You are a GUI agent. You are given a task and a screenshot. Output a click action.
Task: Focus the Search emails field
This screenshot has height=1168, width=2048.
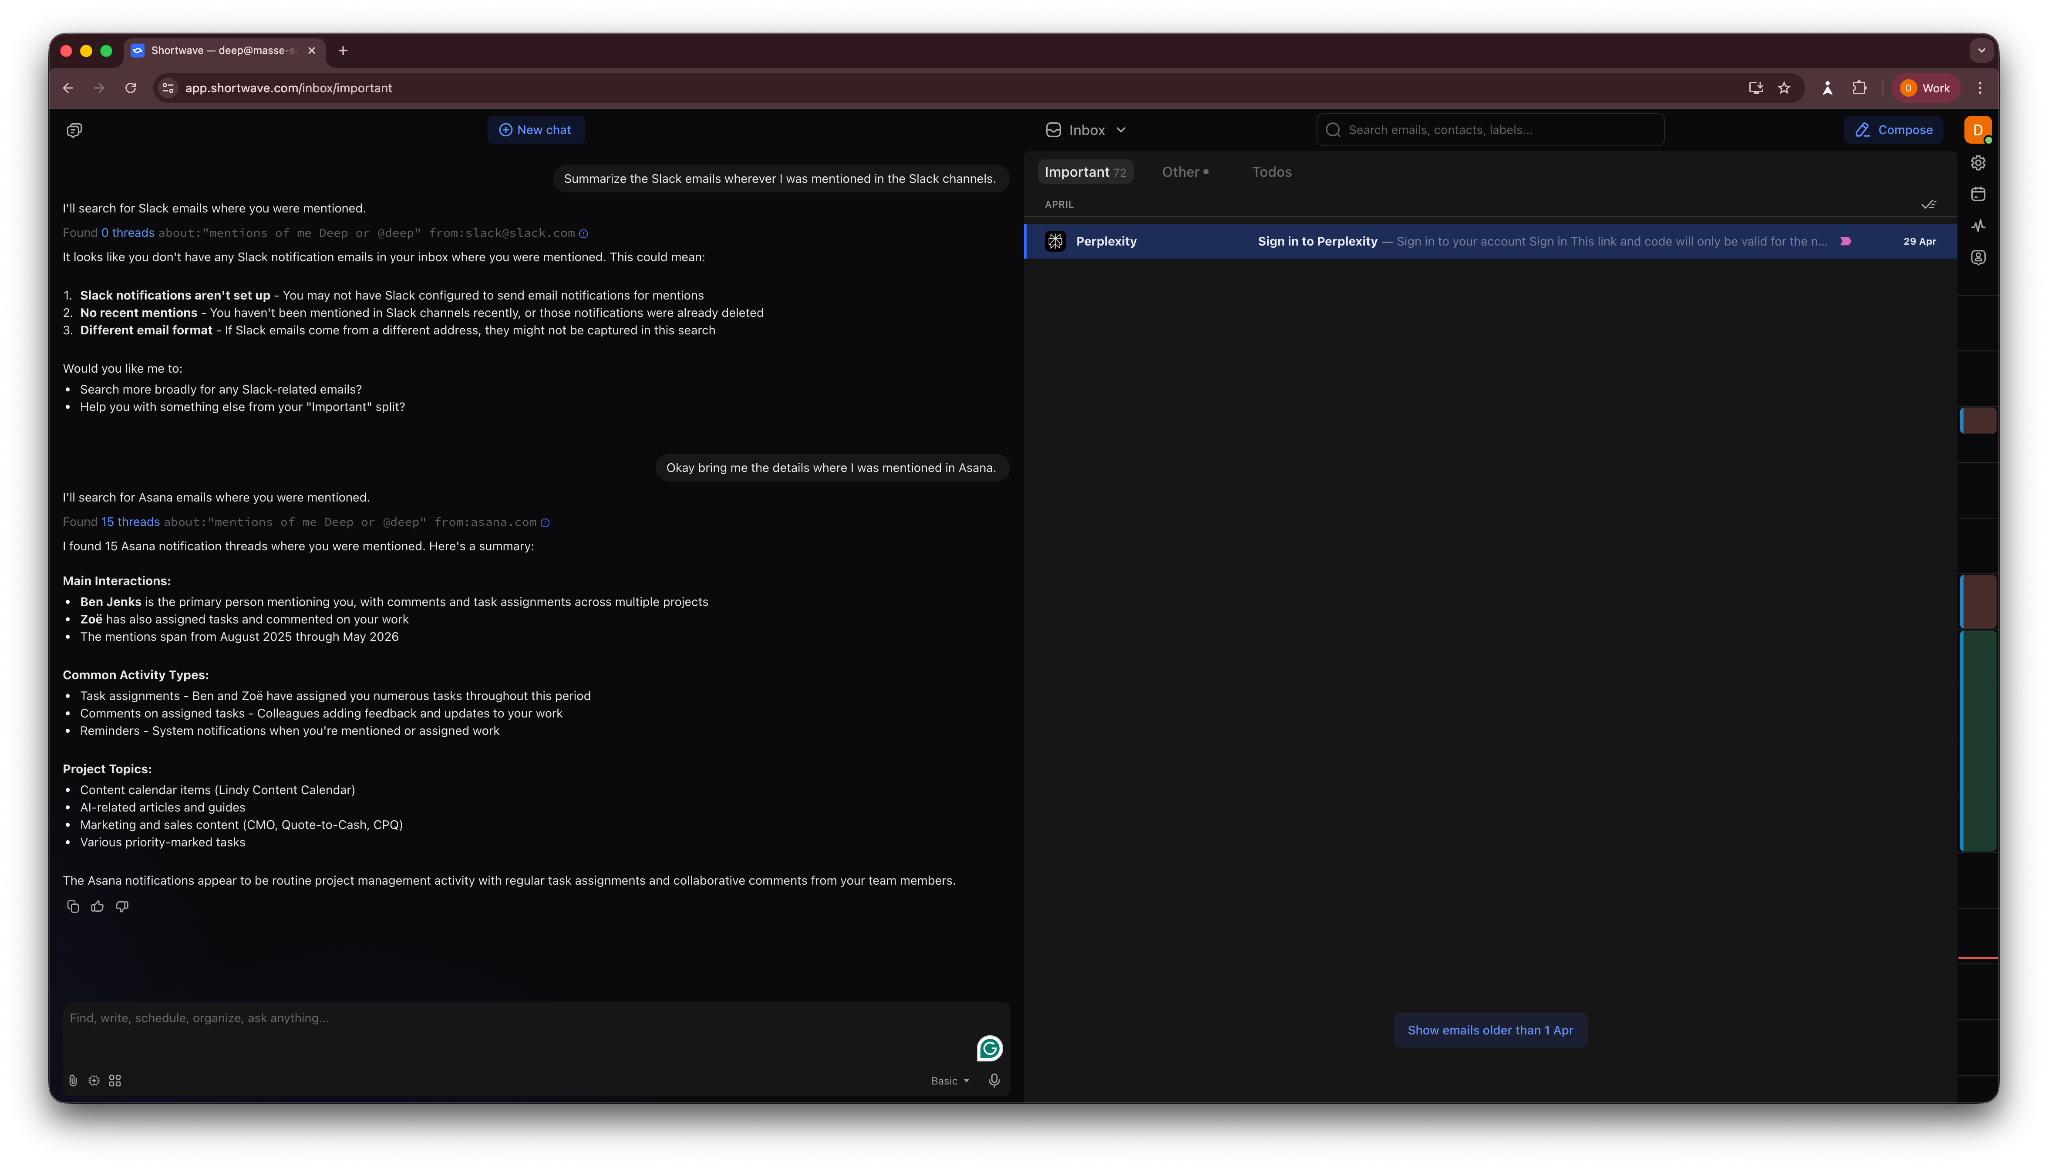pos(1490,130)
